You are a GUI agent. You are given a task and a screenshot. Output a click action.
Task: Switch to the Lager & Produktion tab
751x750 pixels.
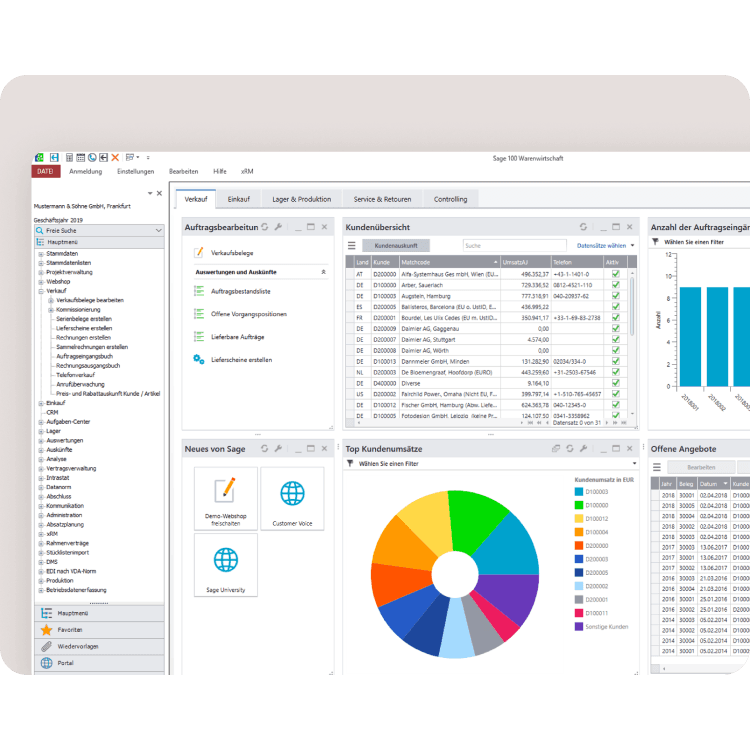tap(301, 199)
